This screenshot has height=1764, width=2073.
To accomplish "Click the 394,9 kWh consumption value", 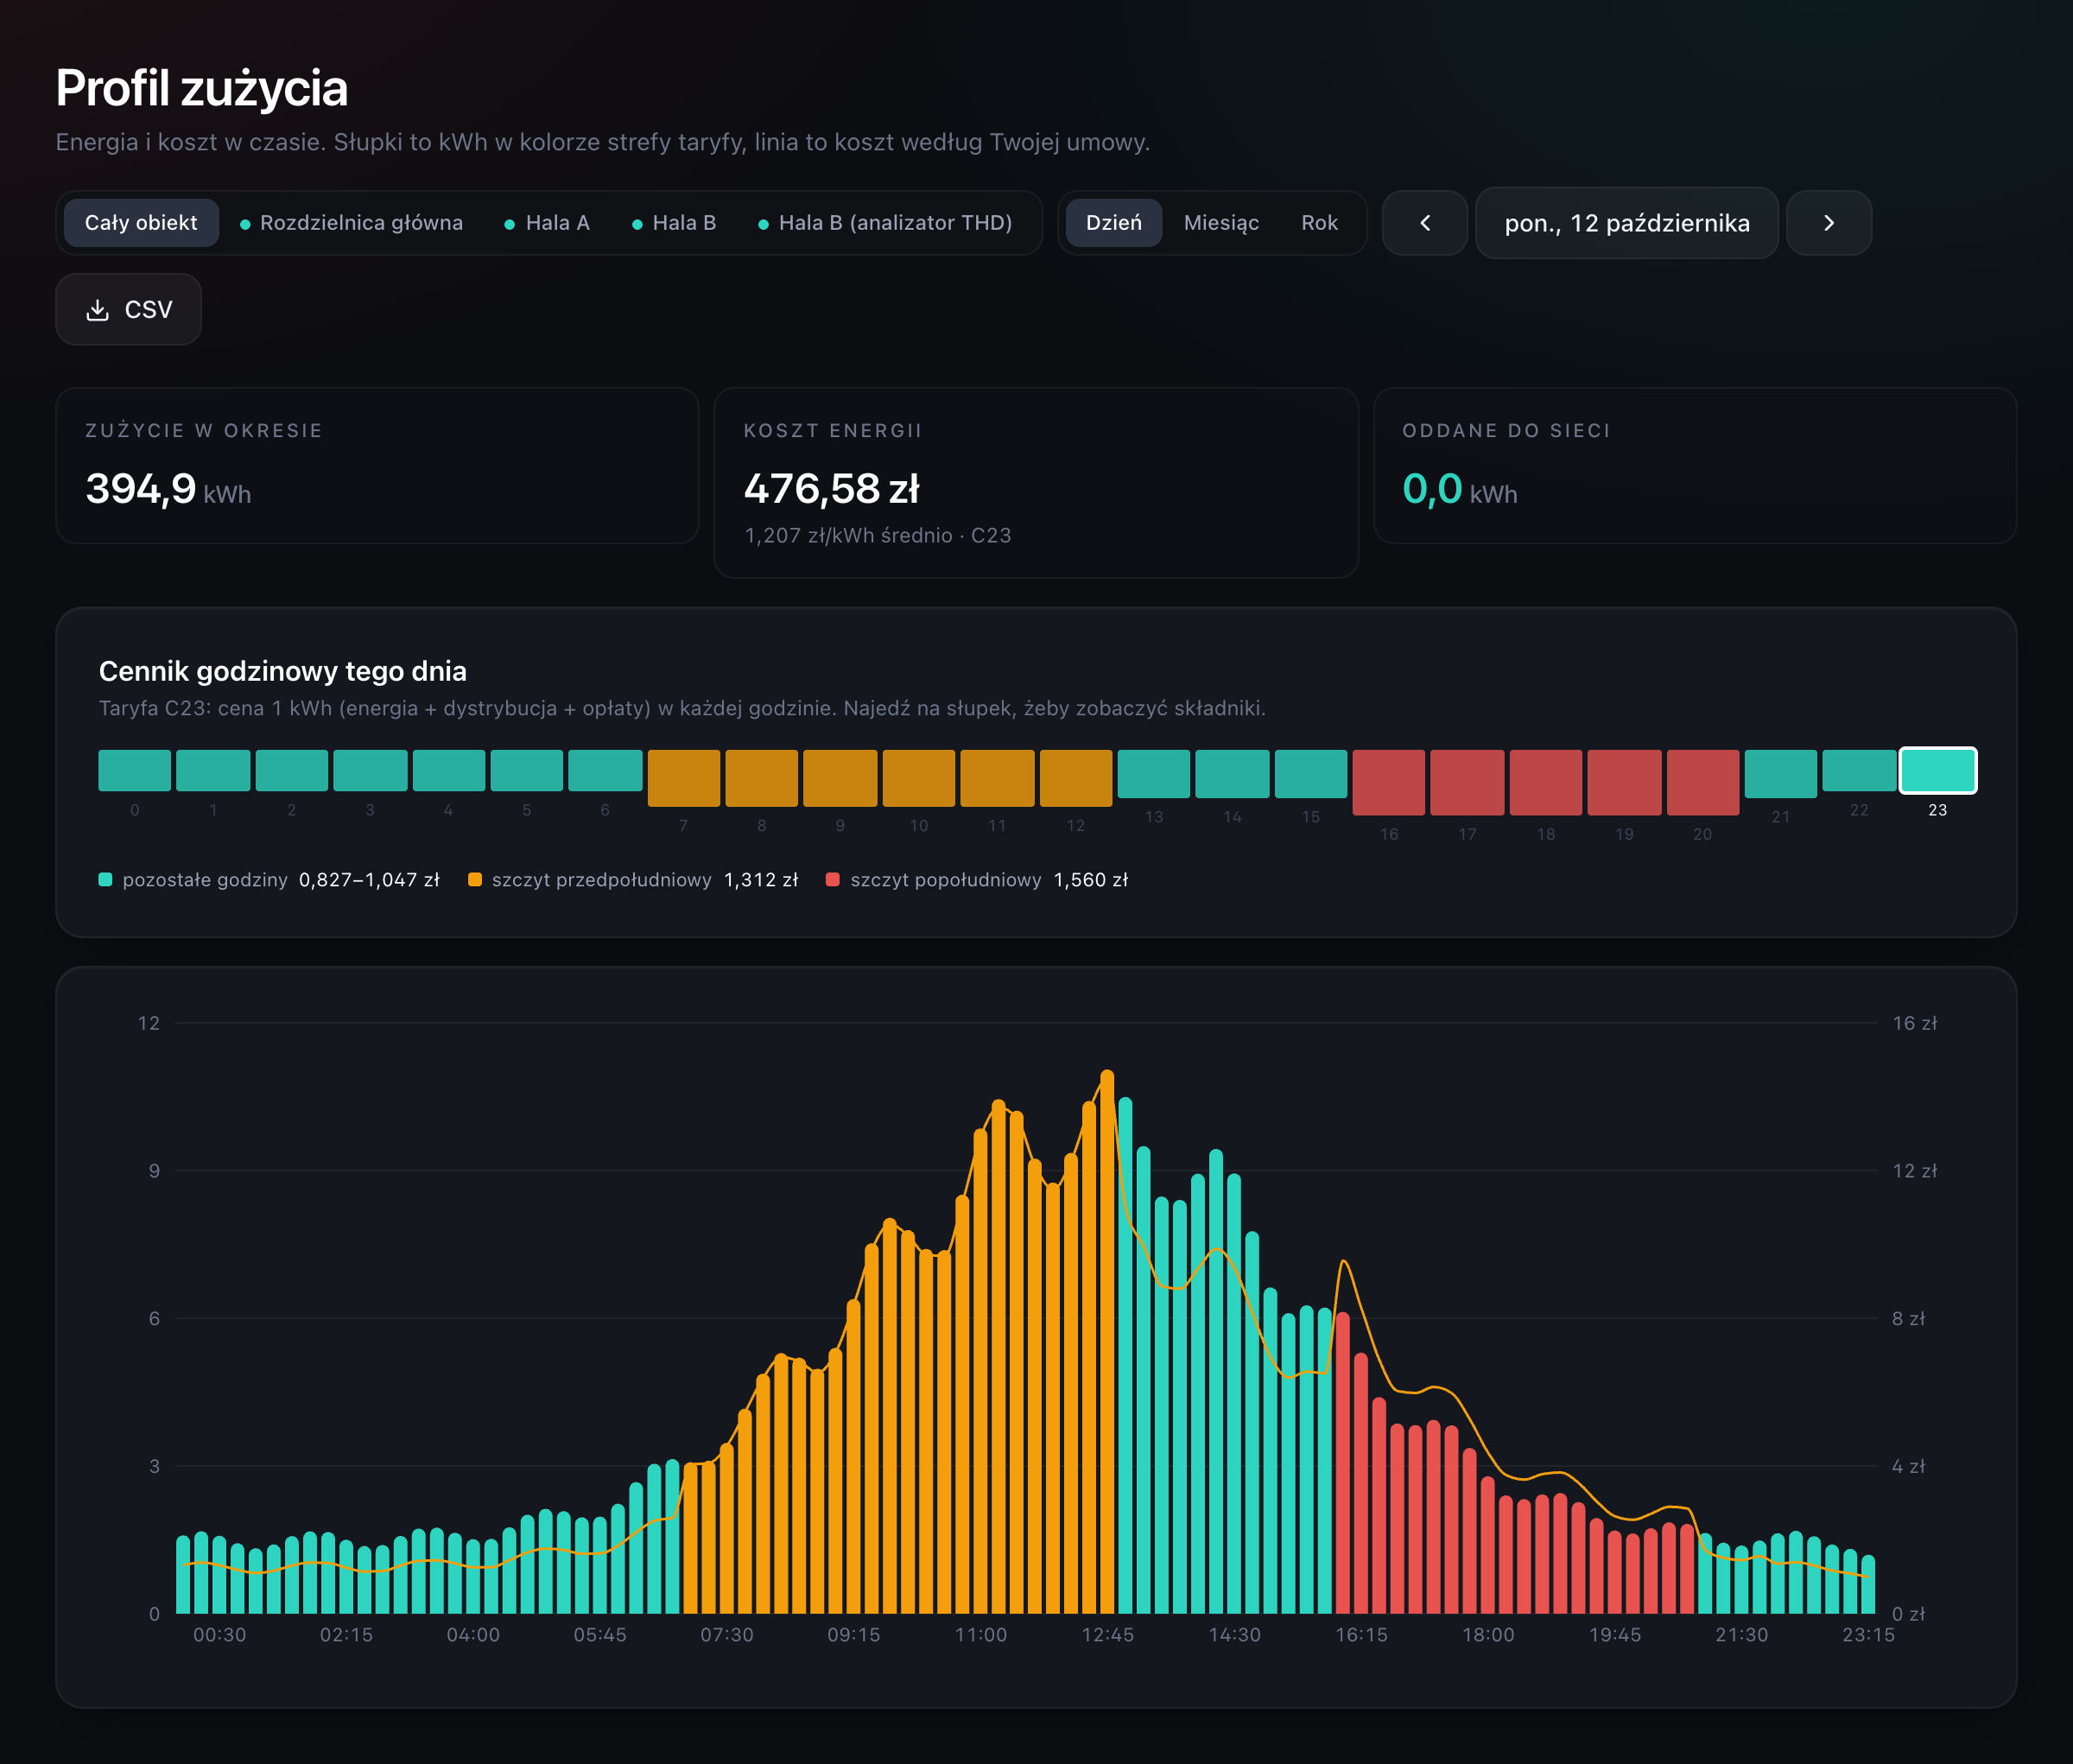I will (x=168, y=489).
